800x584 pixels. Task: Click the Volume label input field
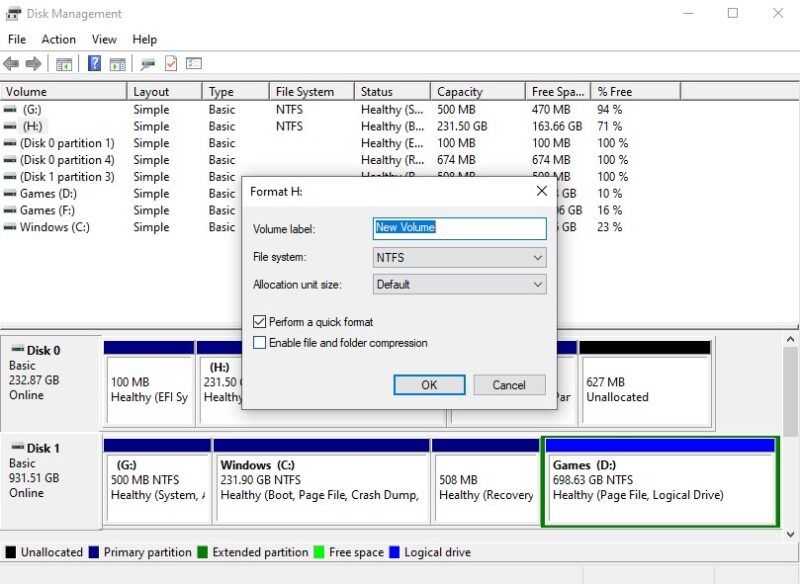coord(459,229)
